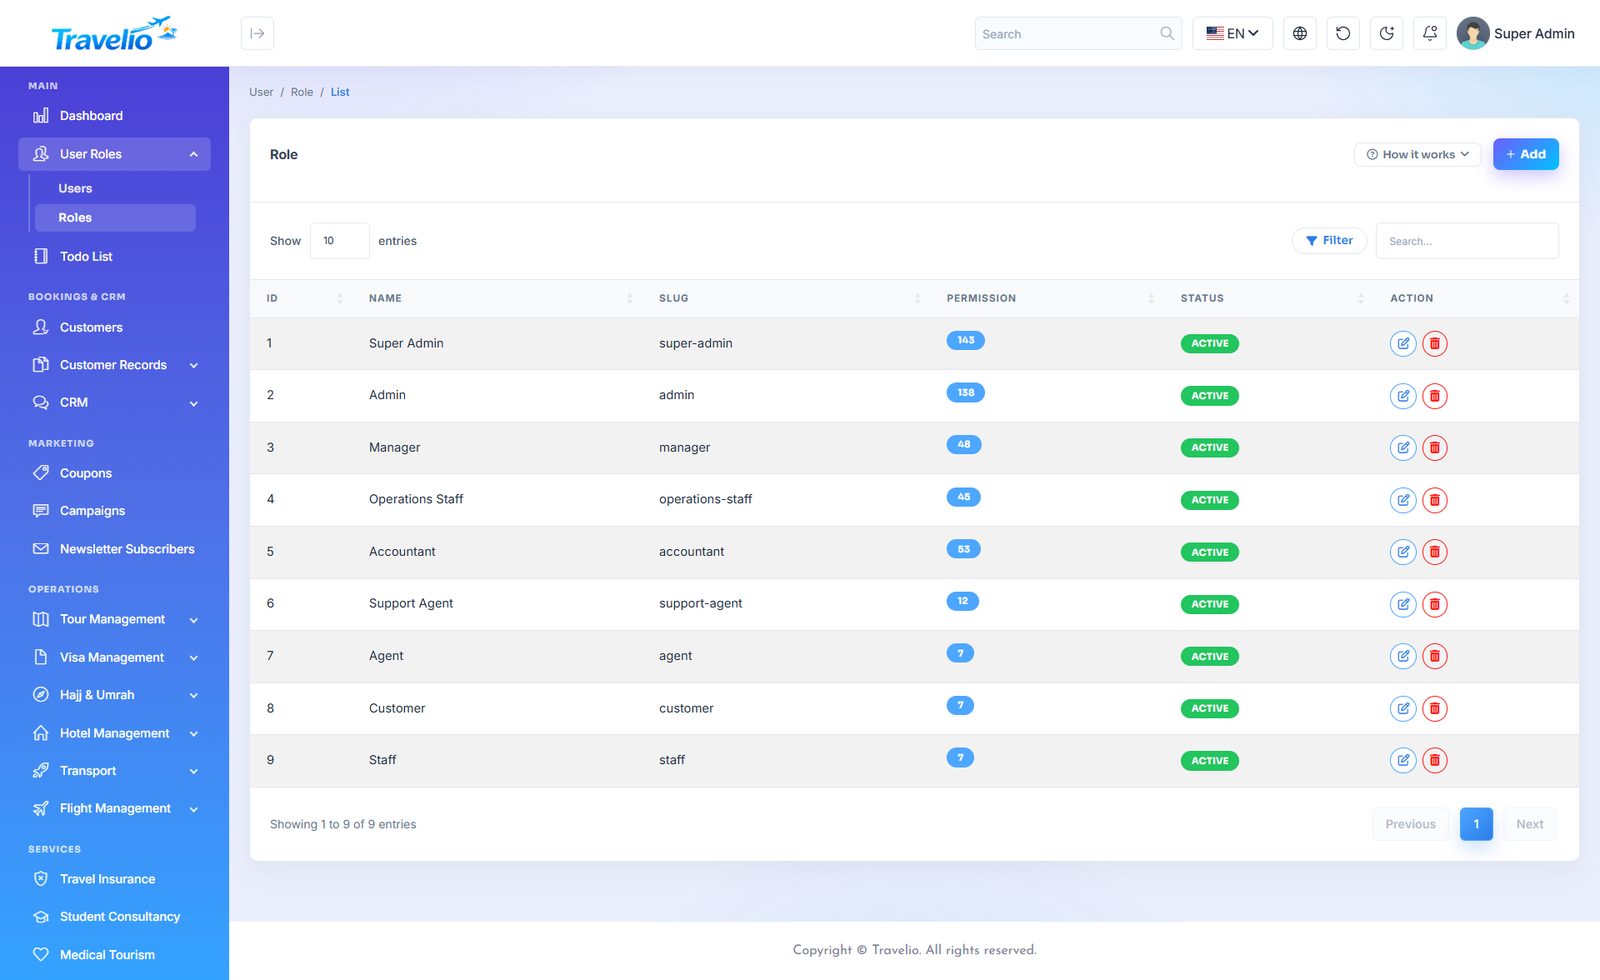Collapse the User Roles sidebar section
Screen dimensions: 1600x980
(x=114, y=154)
